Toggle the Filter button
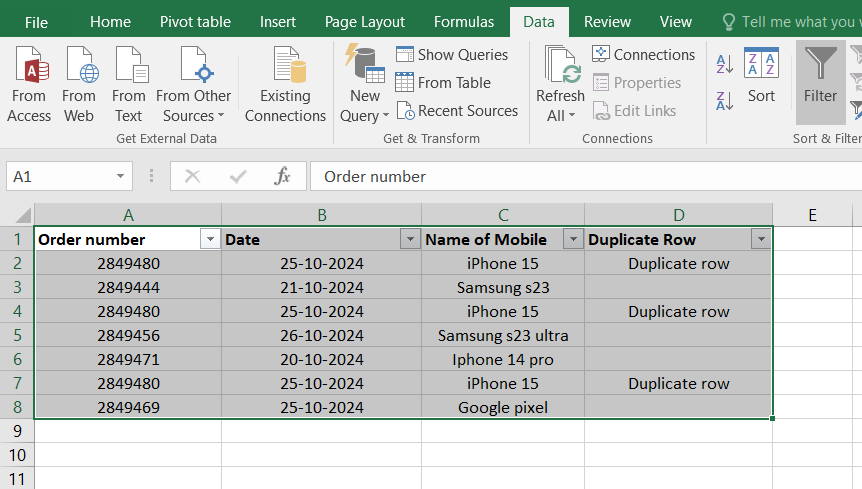The width and height of the screenshot is (862, 489). pyautogui.click(x=820, y=82)
